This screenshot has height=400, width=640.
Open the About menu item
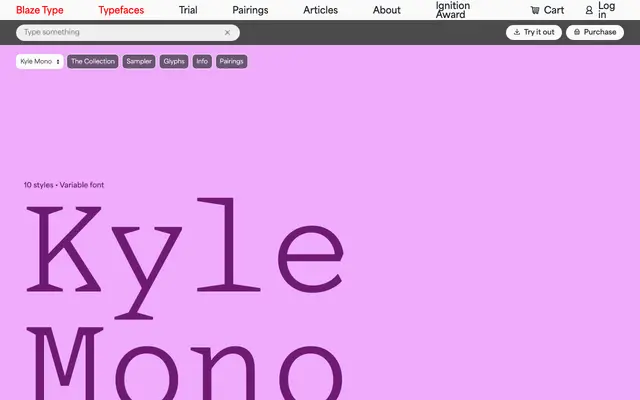tap(387, 10)
